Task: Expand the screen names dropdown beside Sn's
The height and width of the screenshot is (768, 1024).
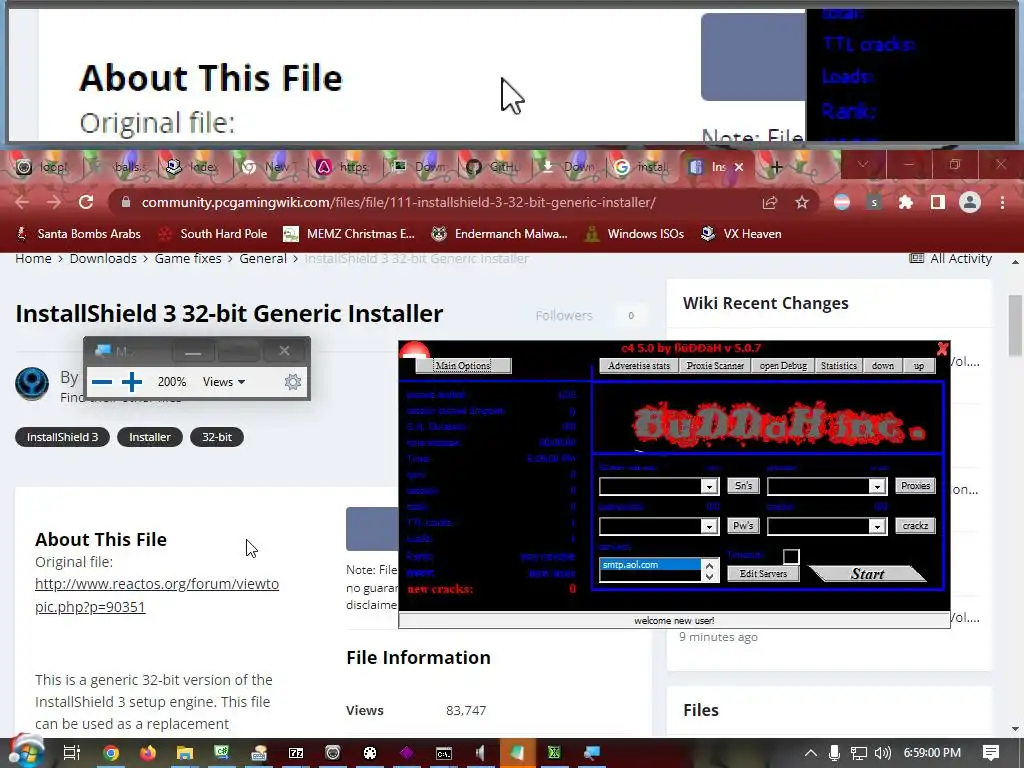Action: (x=709, y=487)
